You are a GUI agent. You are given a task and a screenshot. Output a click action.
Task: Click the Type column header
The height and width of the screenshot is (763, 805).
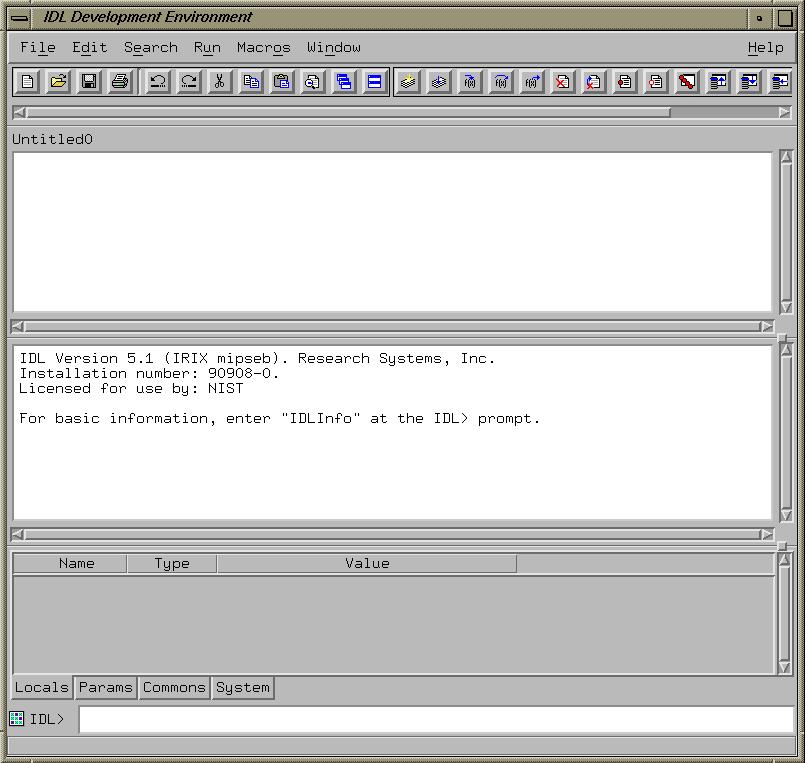[x=172, y=563]
